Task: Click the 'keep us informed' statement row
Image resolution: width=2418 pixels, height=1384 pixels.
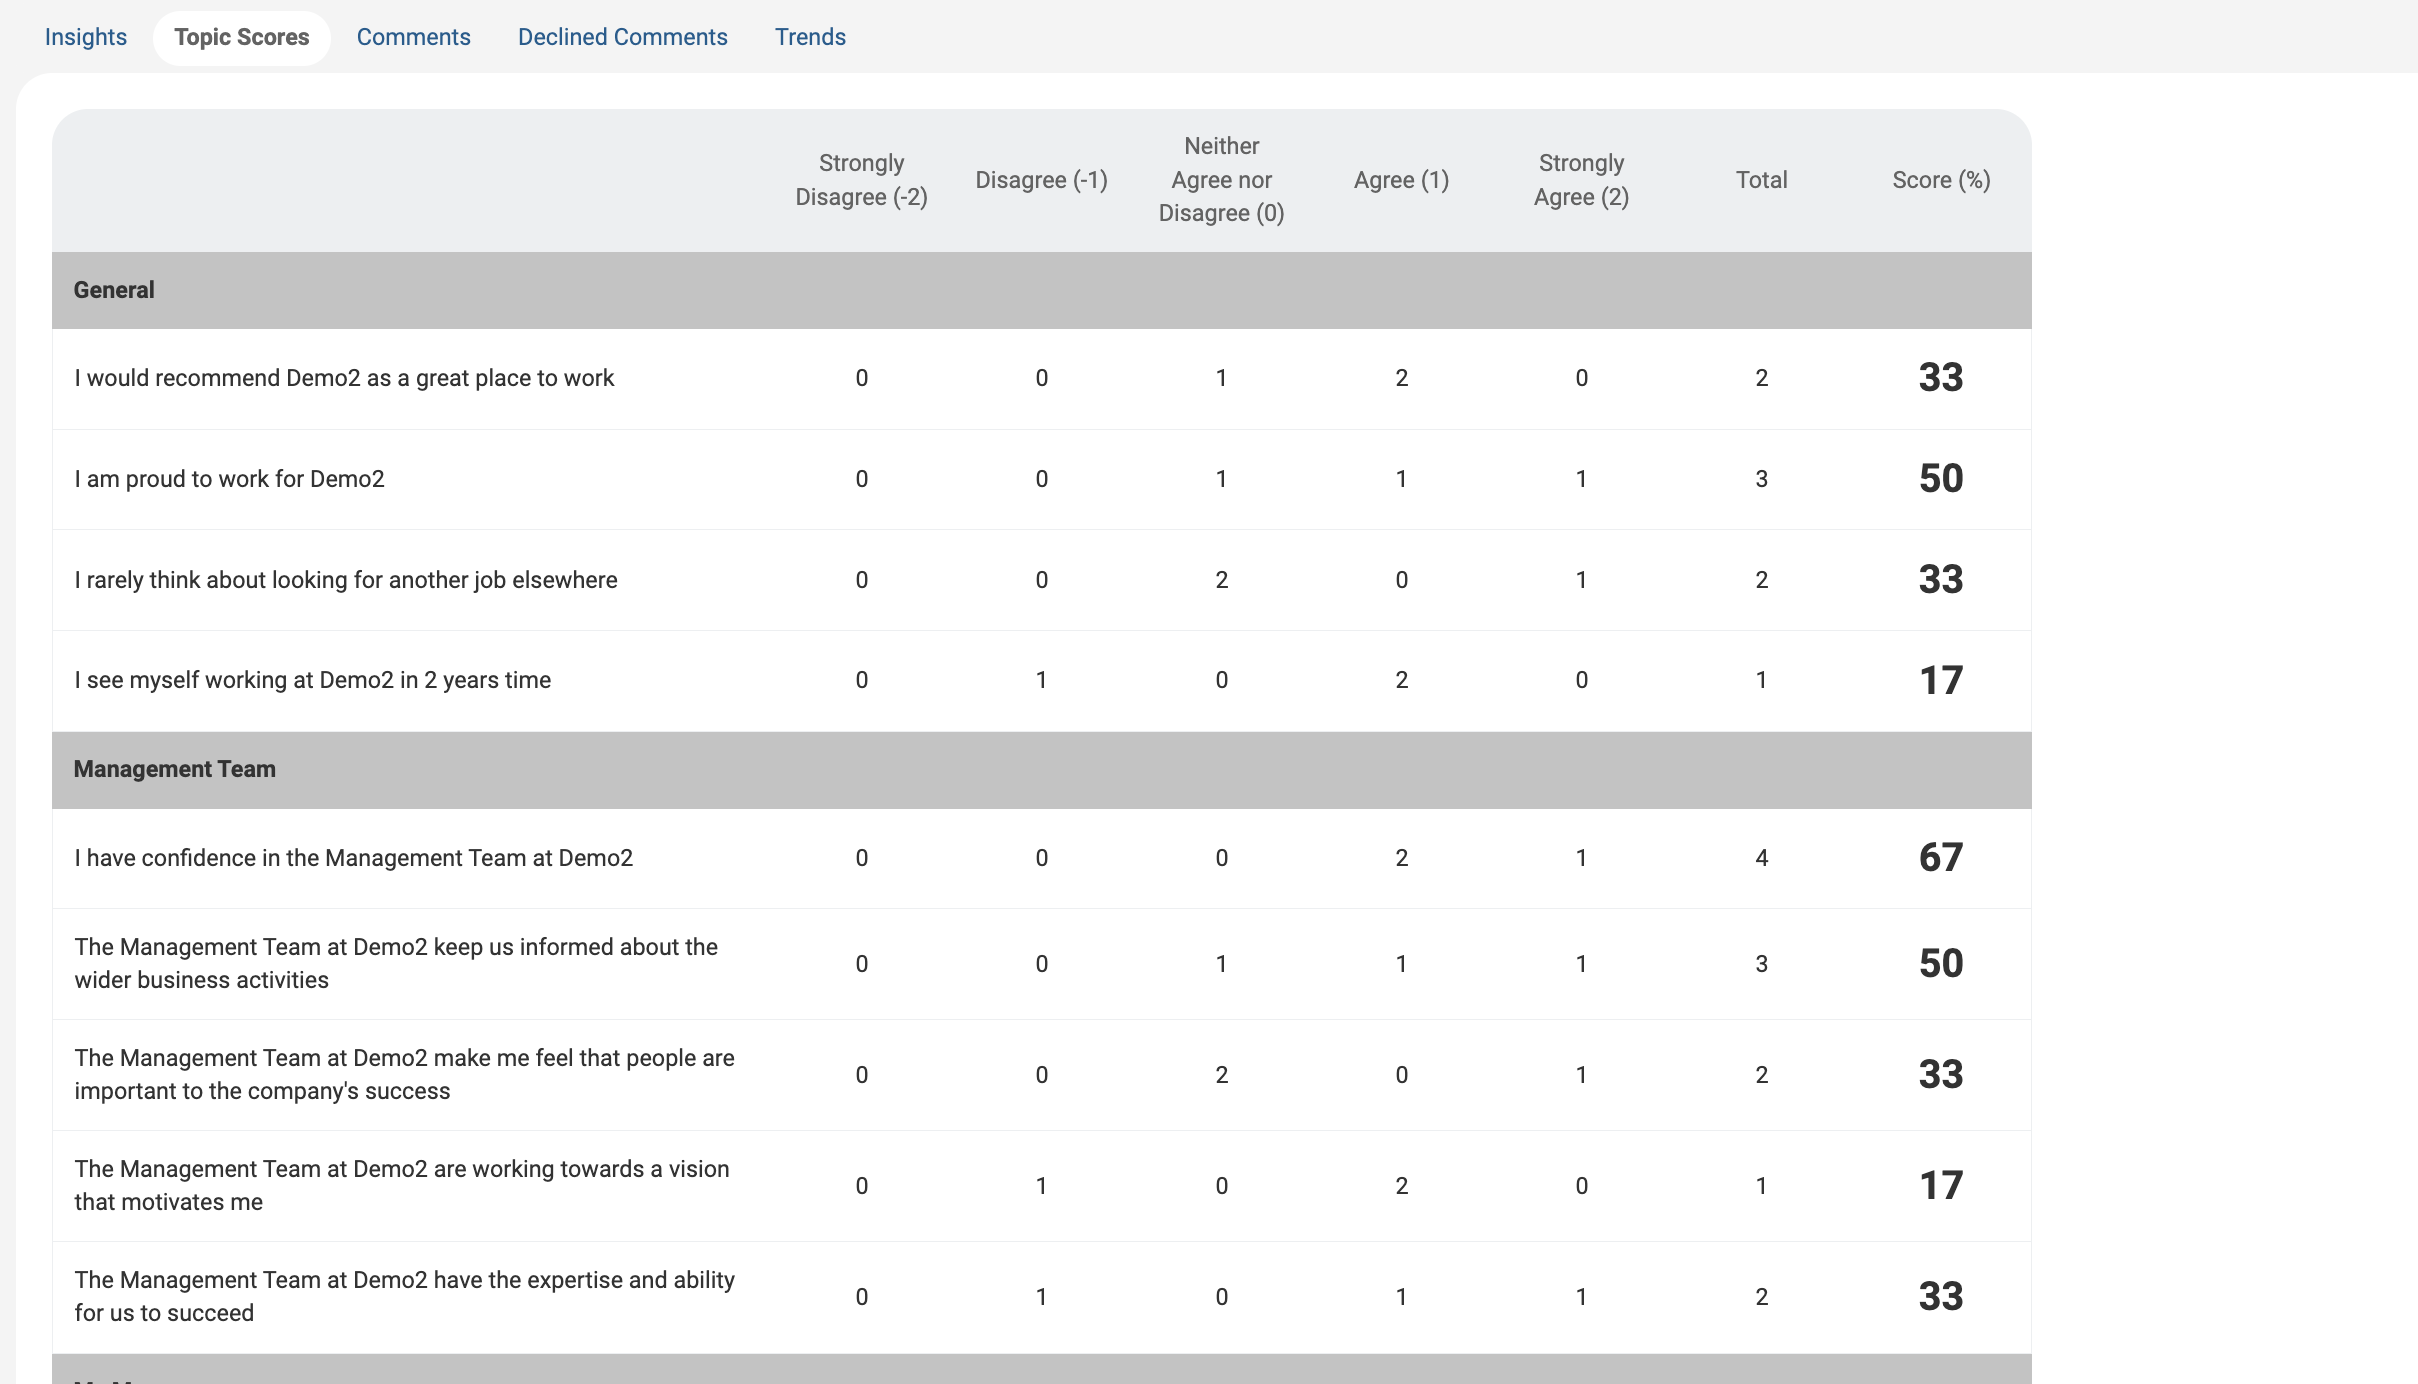Action: 396,963
